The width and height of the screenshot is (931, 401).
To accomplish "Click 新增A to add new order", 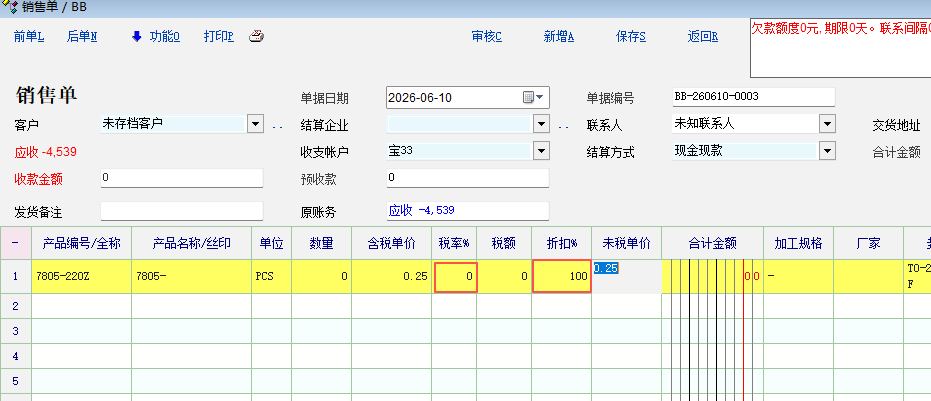I will pos(559,37).
